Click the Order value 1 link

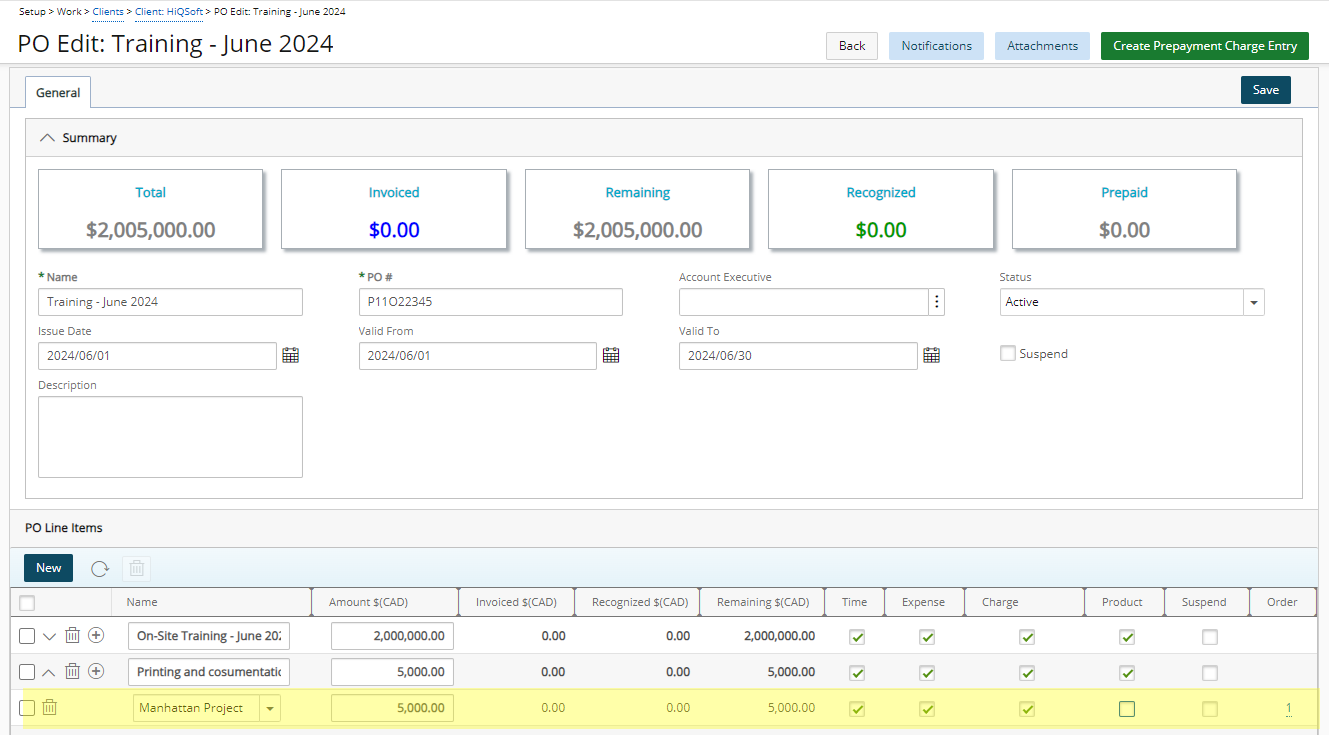click(1288, 708)
